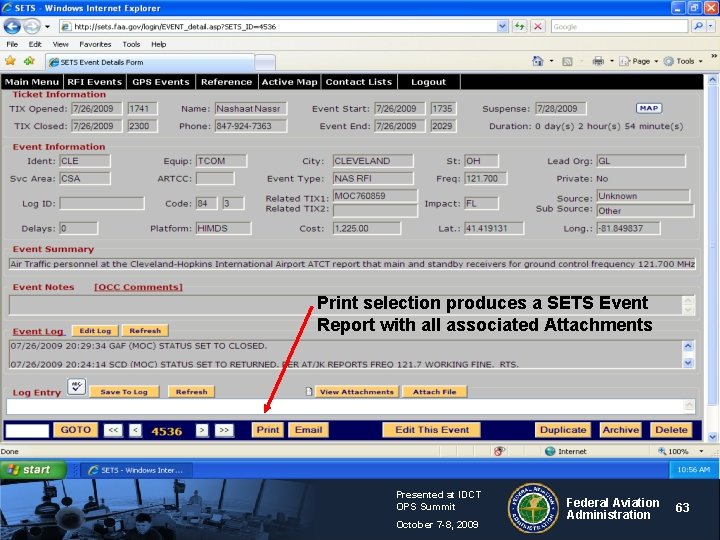
Task: Click the Add to Favorites icon
Action: [29, 61]
